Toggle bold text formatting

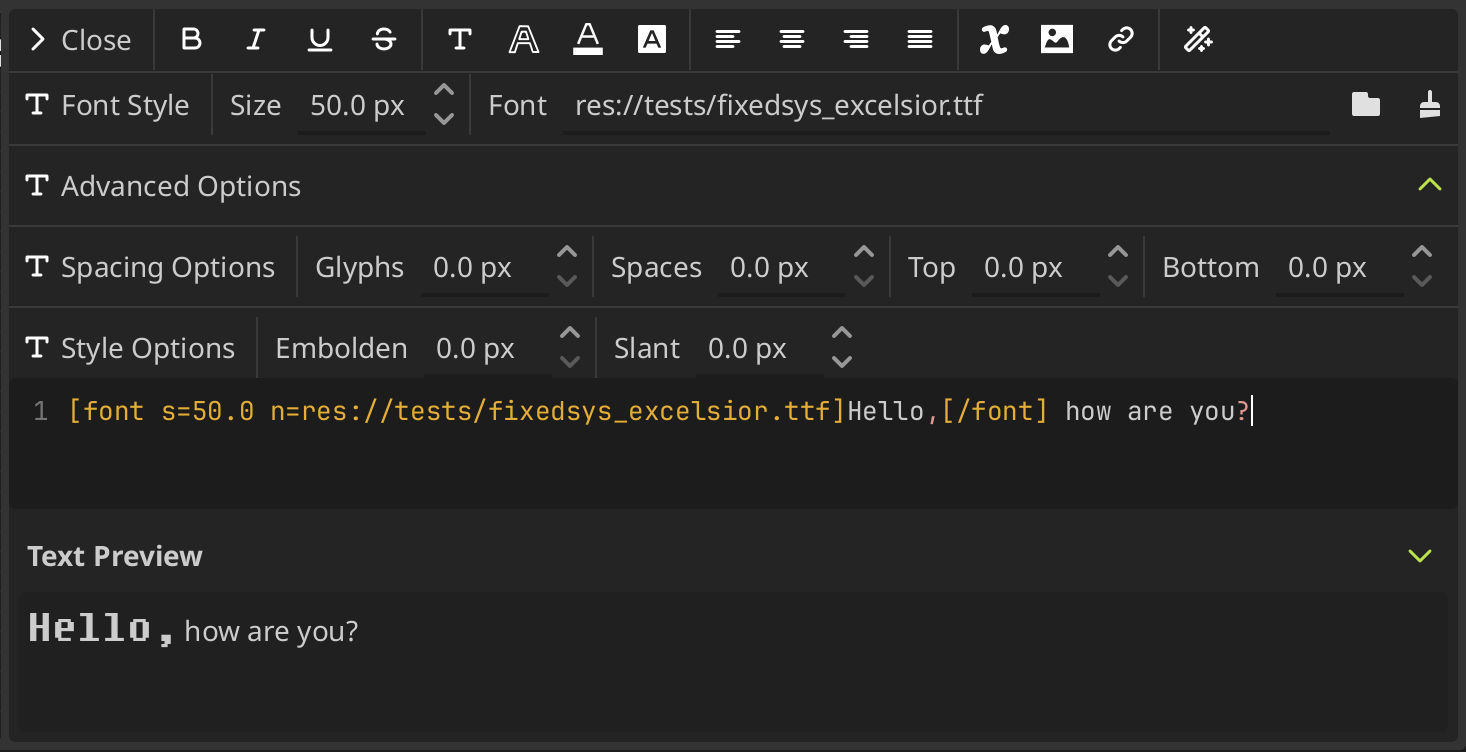pyautogui.click(x=191, y=40)
